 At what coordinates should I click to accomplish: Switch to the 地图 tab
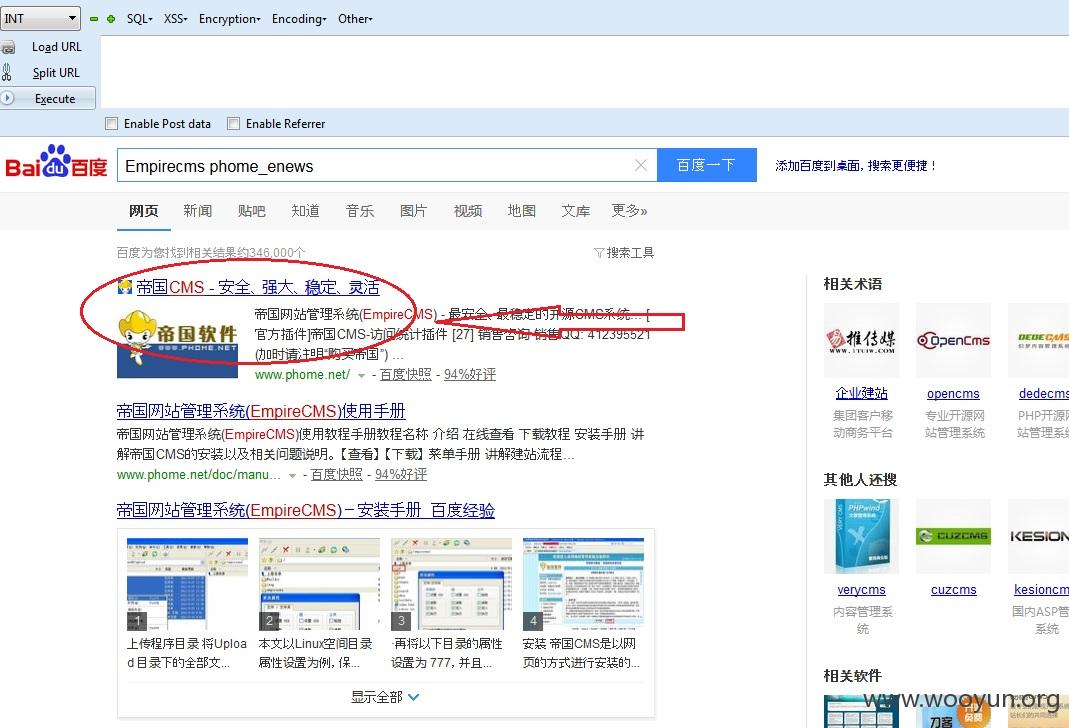522,211
